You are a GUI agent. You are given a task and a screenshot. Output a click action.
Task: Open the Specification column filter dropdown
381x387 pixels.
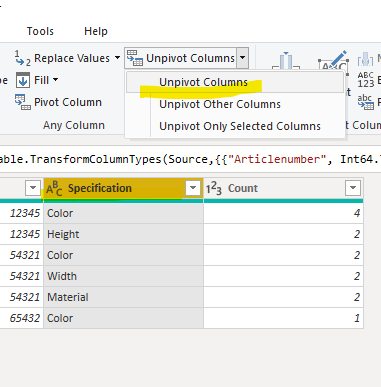click(193, 188)
